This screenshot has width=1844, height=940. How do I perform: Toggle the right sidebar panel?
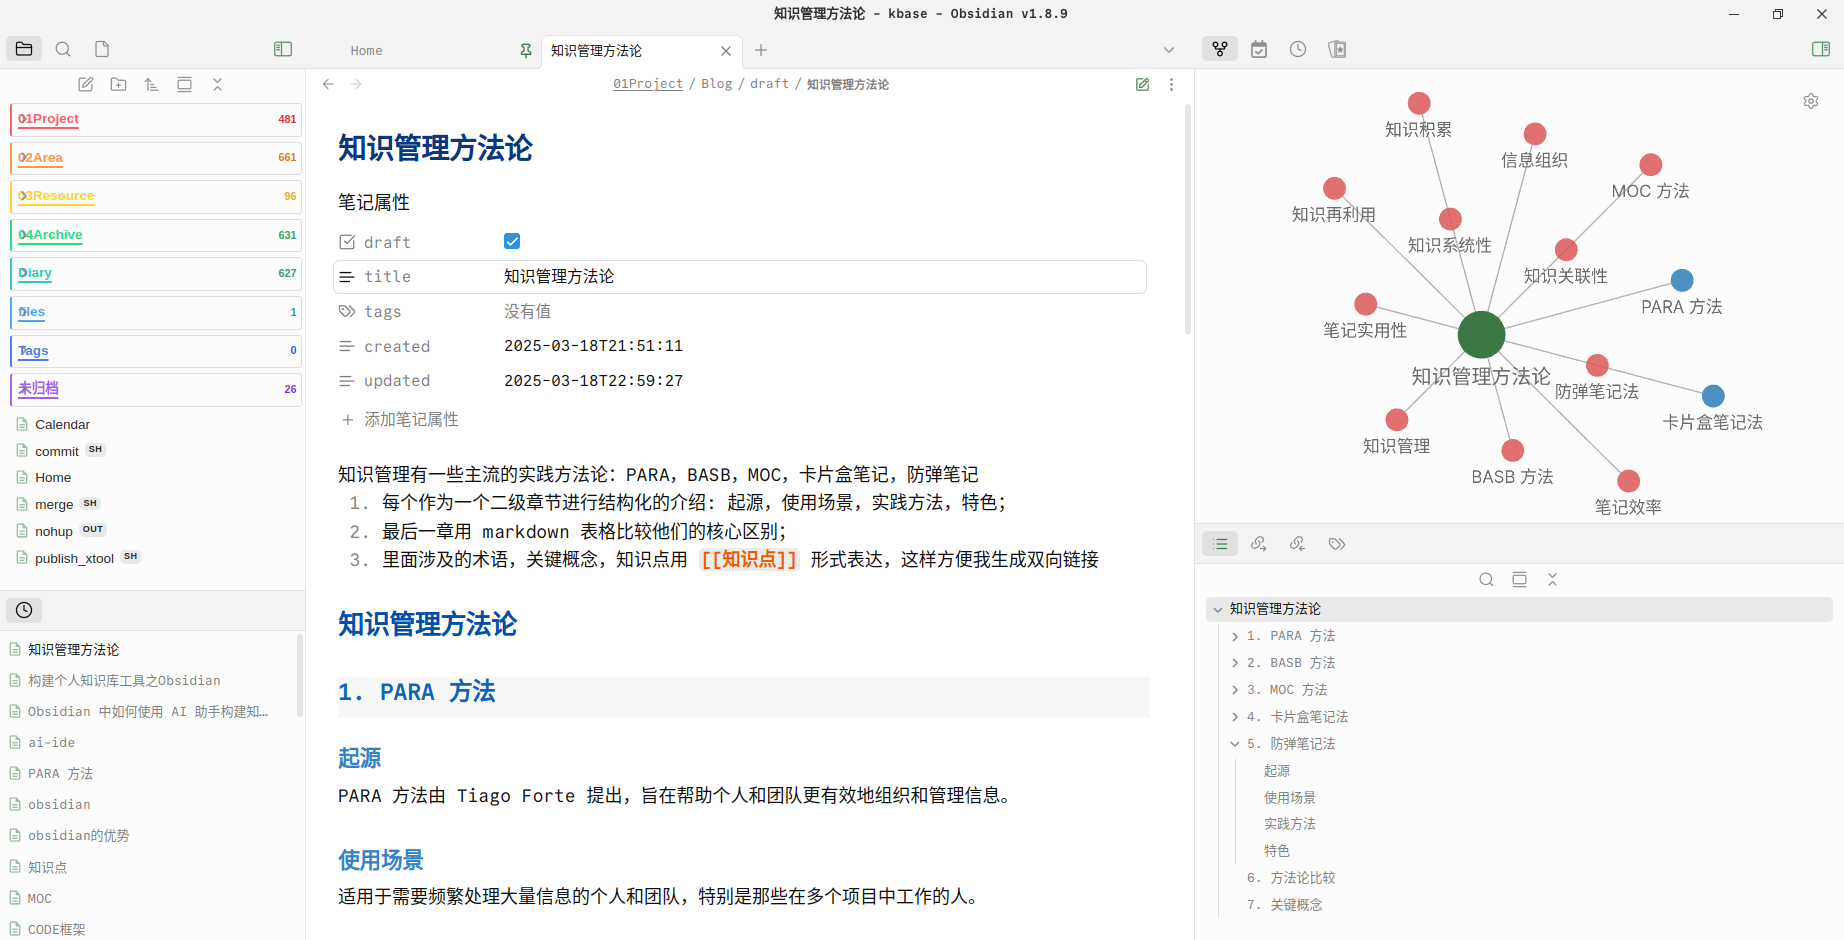coord(1821,49)
